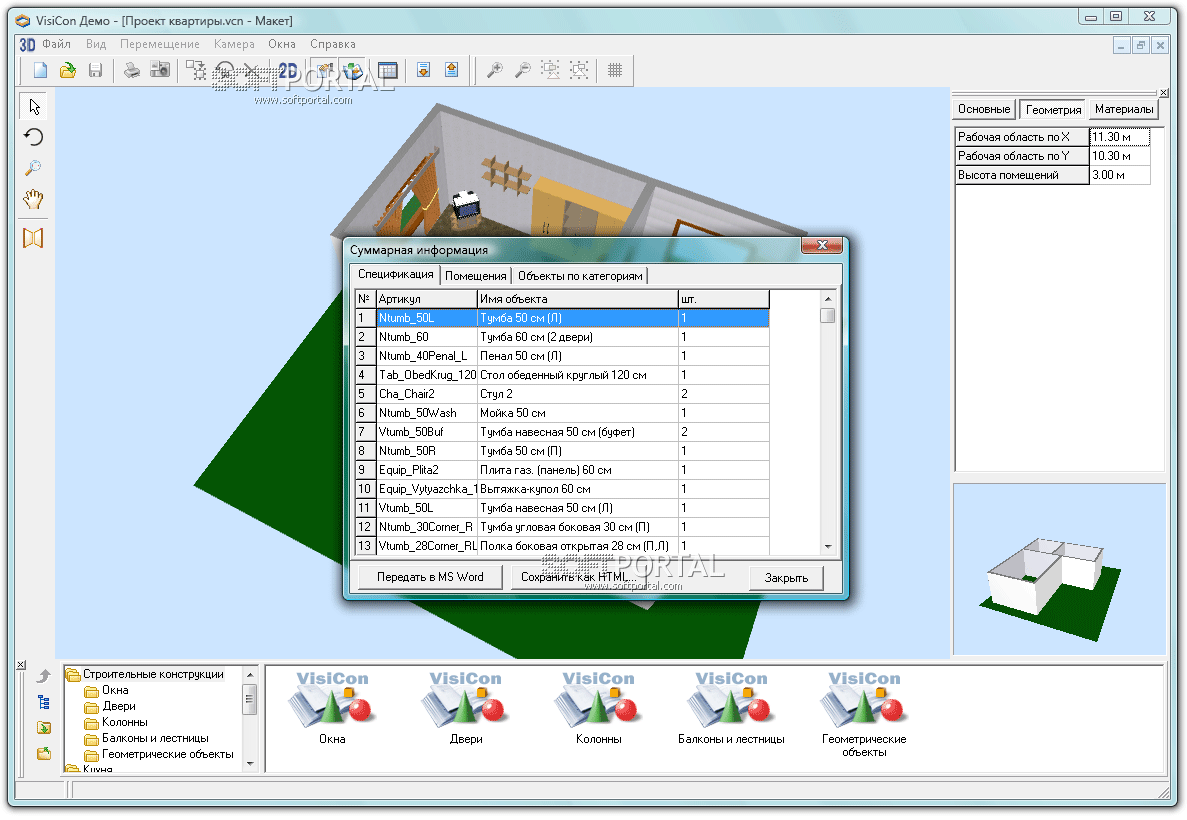Save the project using the floppy disk icon

[x=95, y=70]
